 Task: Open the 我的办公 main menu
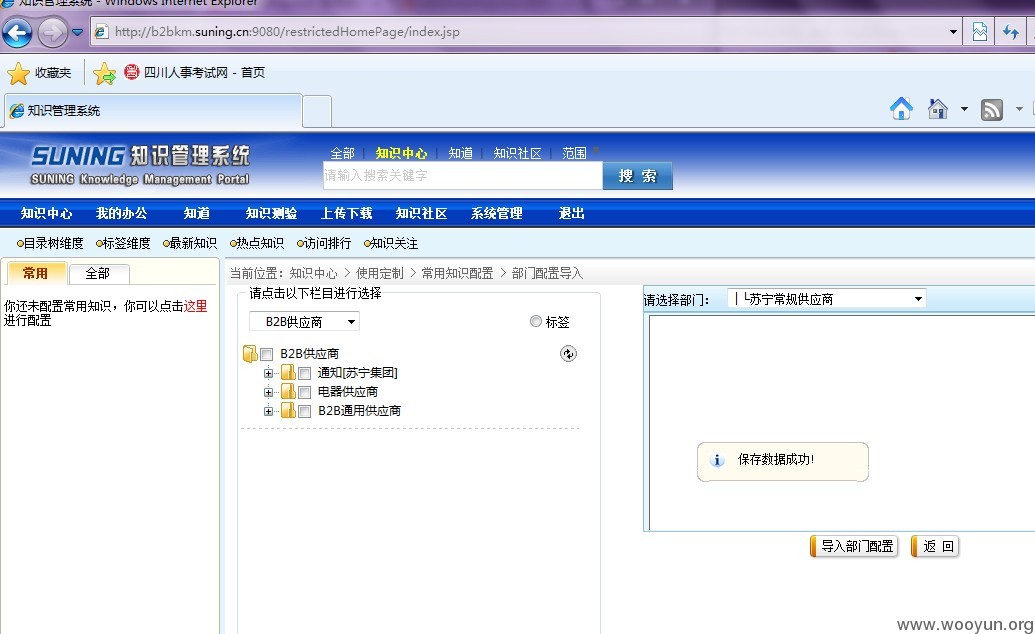[121, 213]
